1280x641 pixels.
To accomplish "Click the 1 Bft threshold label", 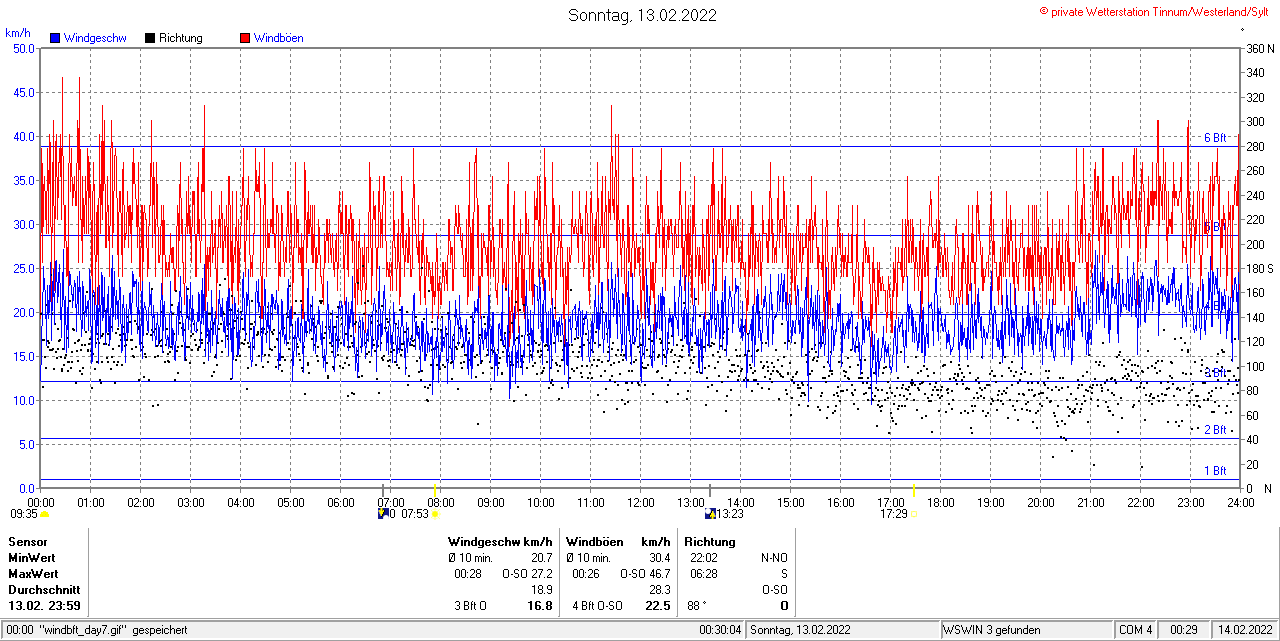I will coord(1215,471).
